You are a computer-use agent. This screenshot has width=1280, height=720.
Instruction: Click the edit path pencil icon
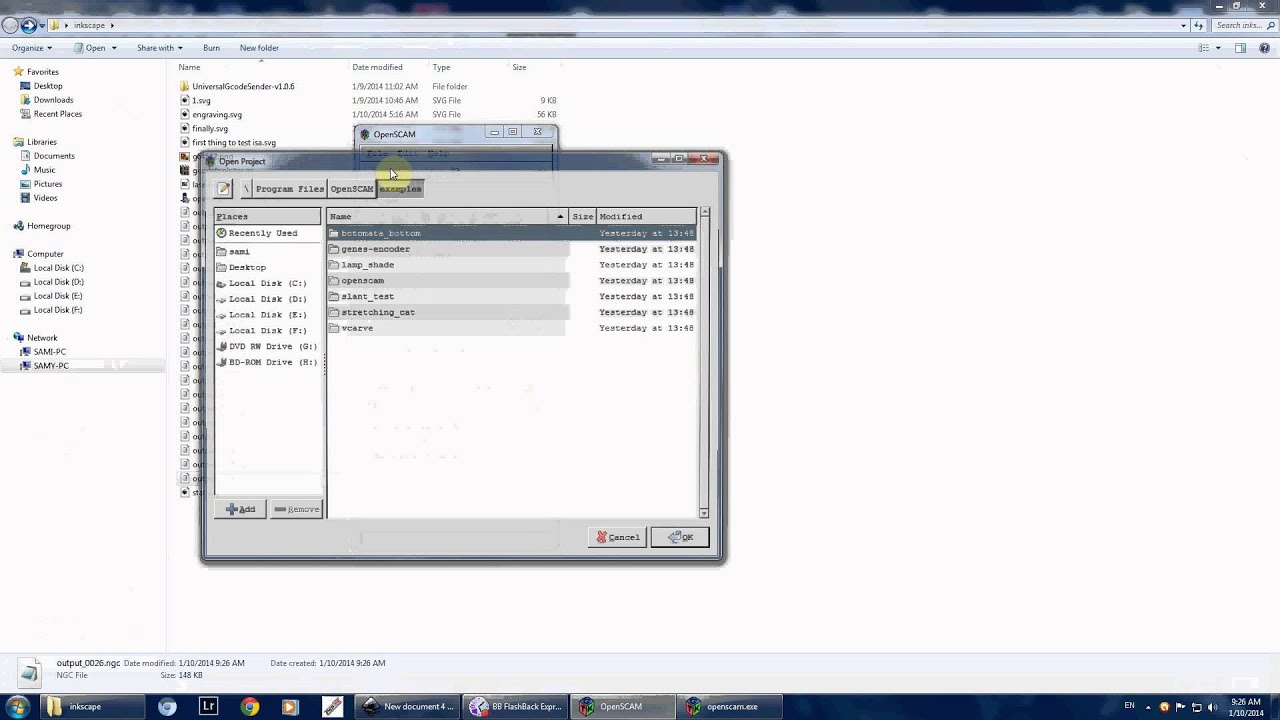(224, 188)
